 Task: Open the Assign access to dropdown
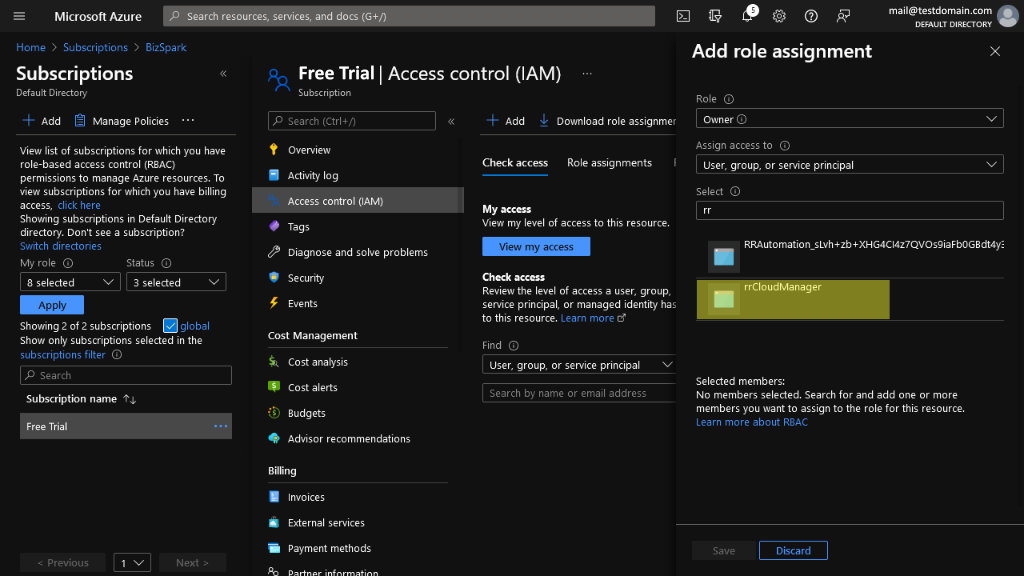(x=850, y=165)
